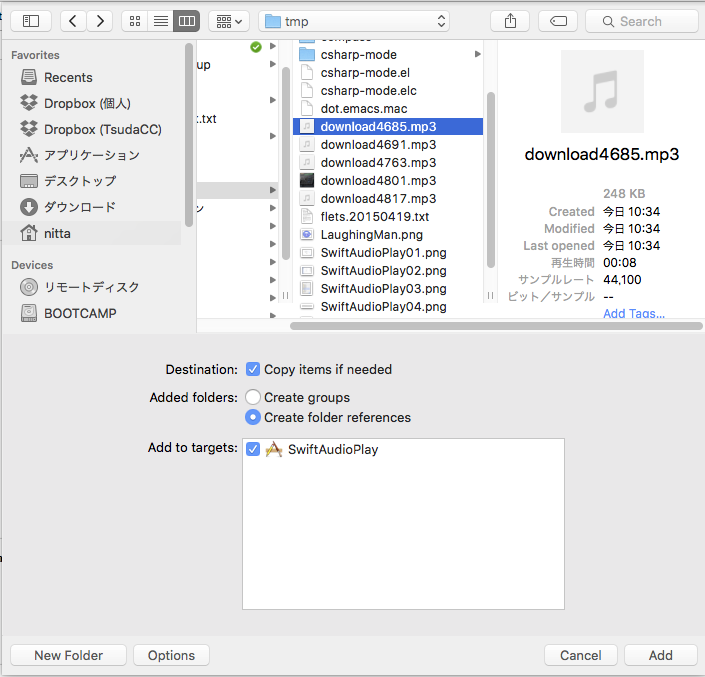Switch to icon view
The image size is (705, 677).
tap(135, 21)
